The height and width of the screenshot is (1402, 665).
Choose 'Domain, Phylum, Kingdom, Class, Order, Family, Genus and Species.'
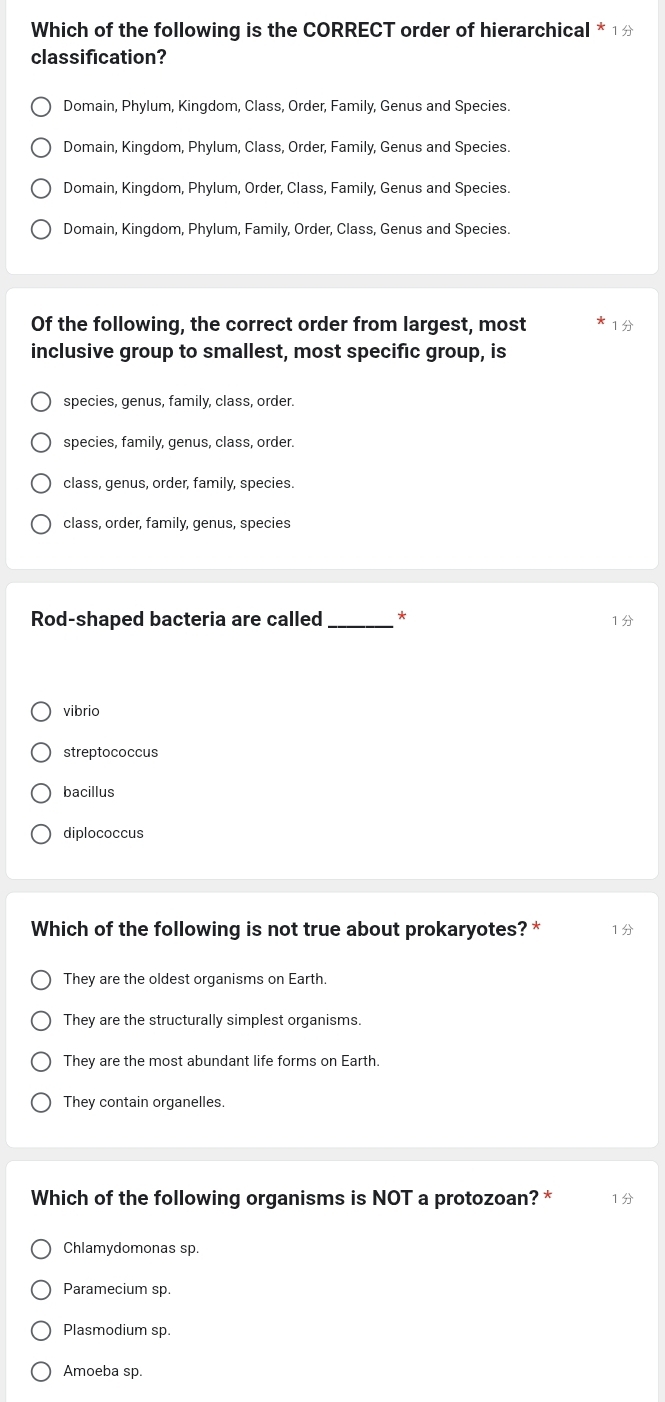(x=41, y=106)
